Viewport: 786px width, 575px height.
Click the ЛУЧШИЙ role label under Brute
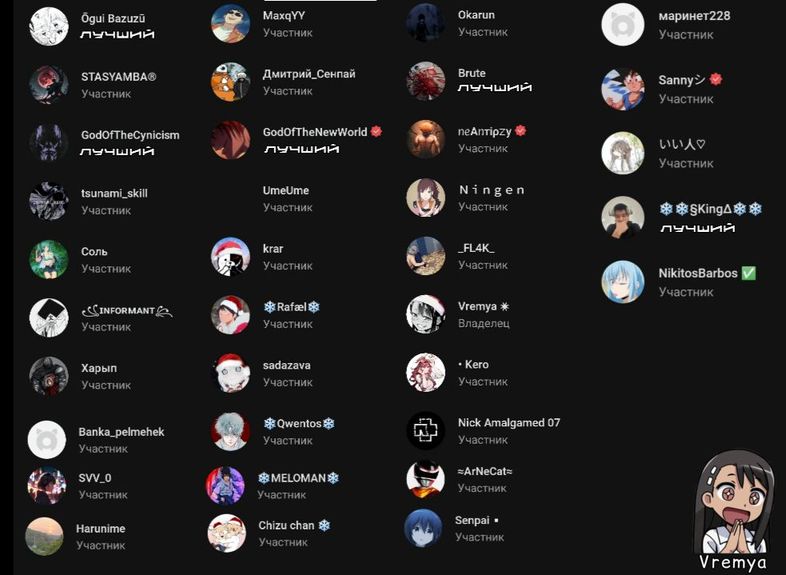point(494,88)
